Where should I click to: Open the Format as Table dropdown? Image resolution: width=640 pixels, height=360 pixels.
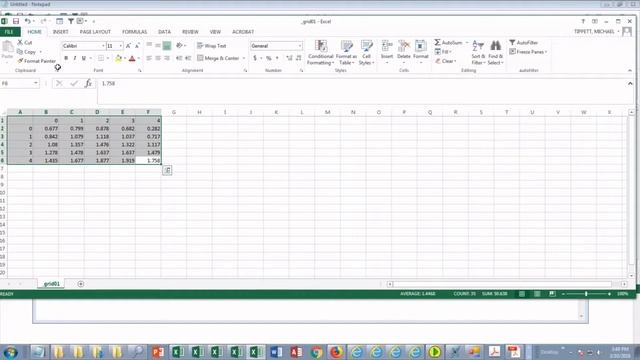click(346, 52)
